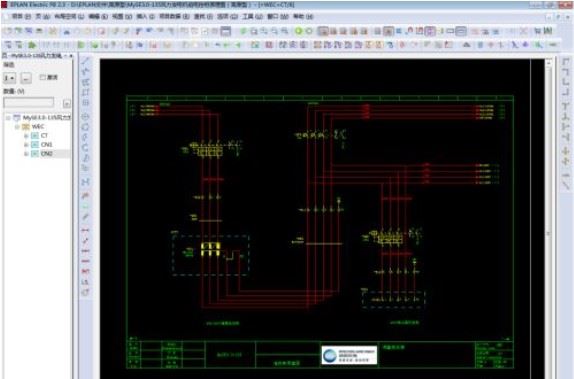
Task: Select the CT page group in tree
Action: [44, 135]
